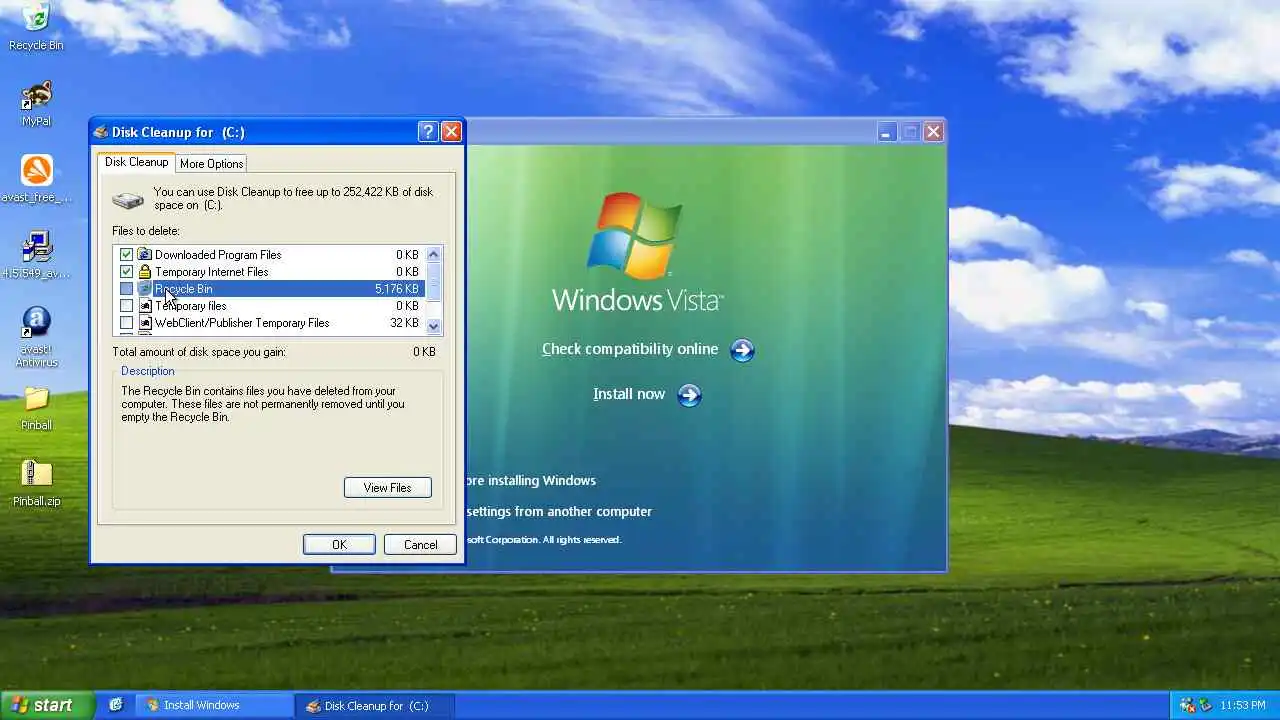Click Disk Cleanup for (C:) taskbar button
Image resolution: width=1280 pixels, height=720 pixels.
(x=376, y=705)
